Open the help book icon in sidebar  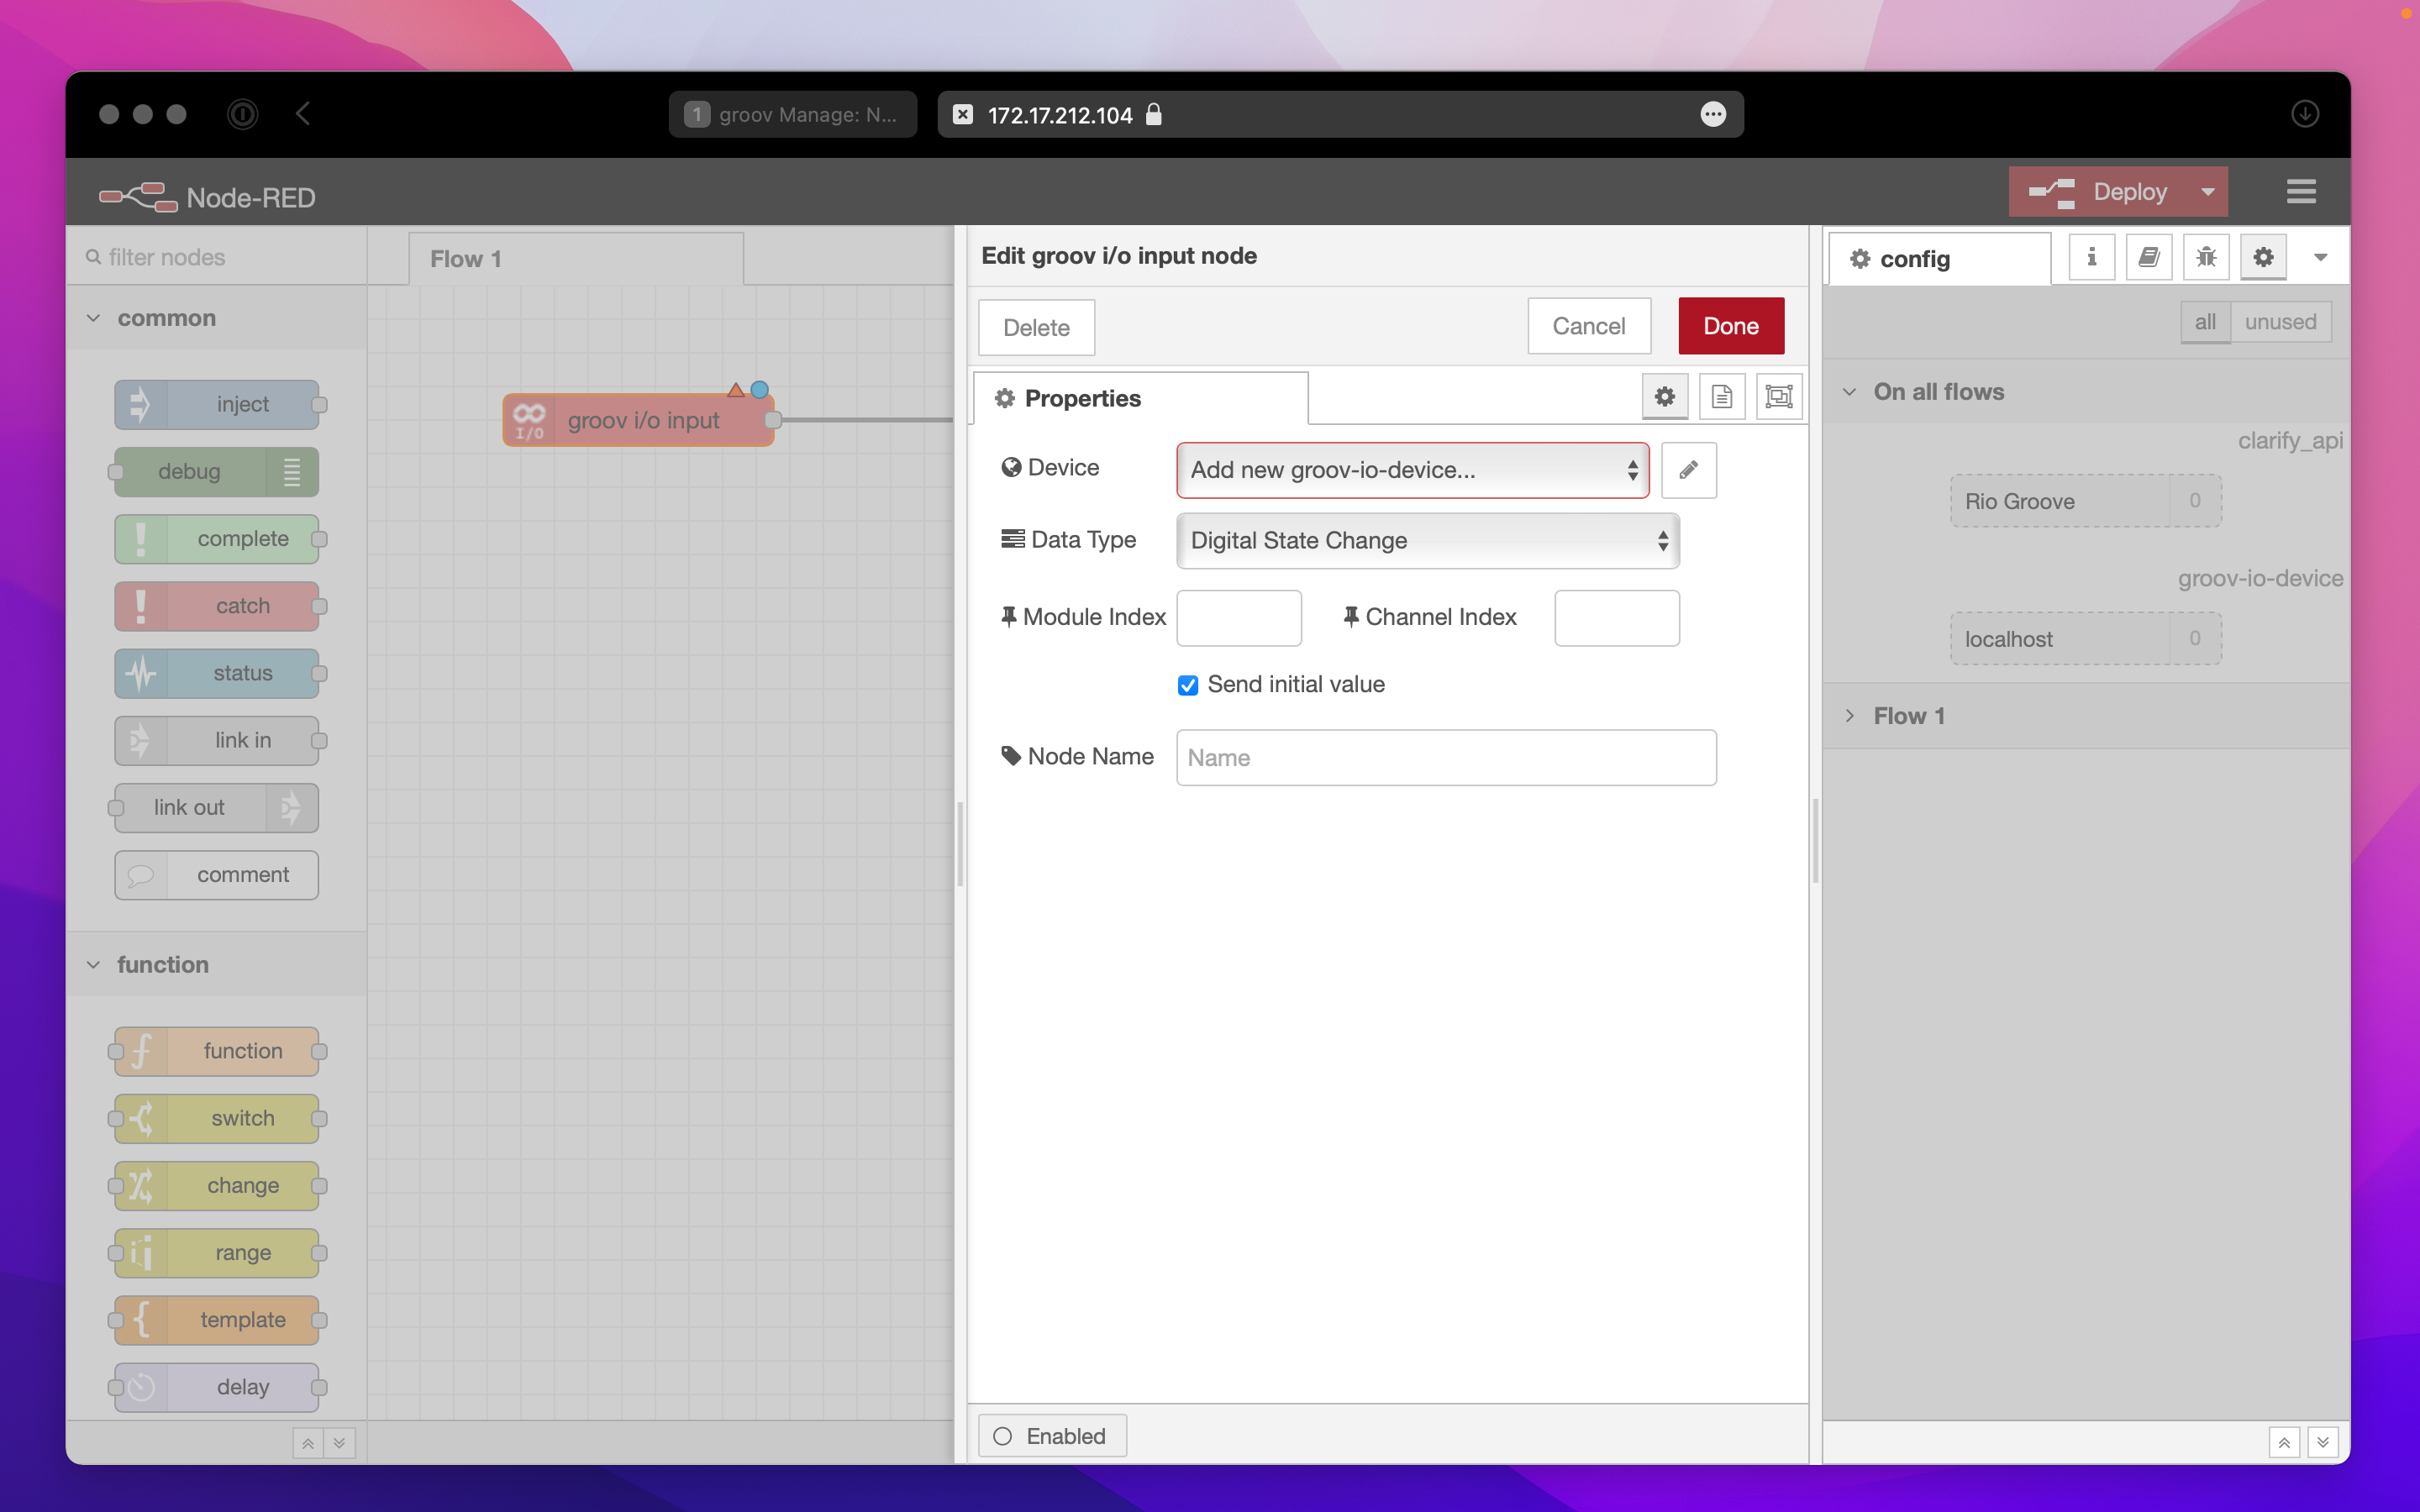(x=2148, y=258)
